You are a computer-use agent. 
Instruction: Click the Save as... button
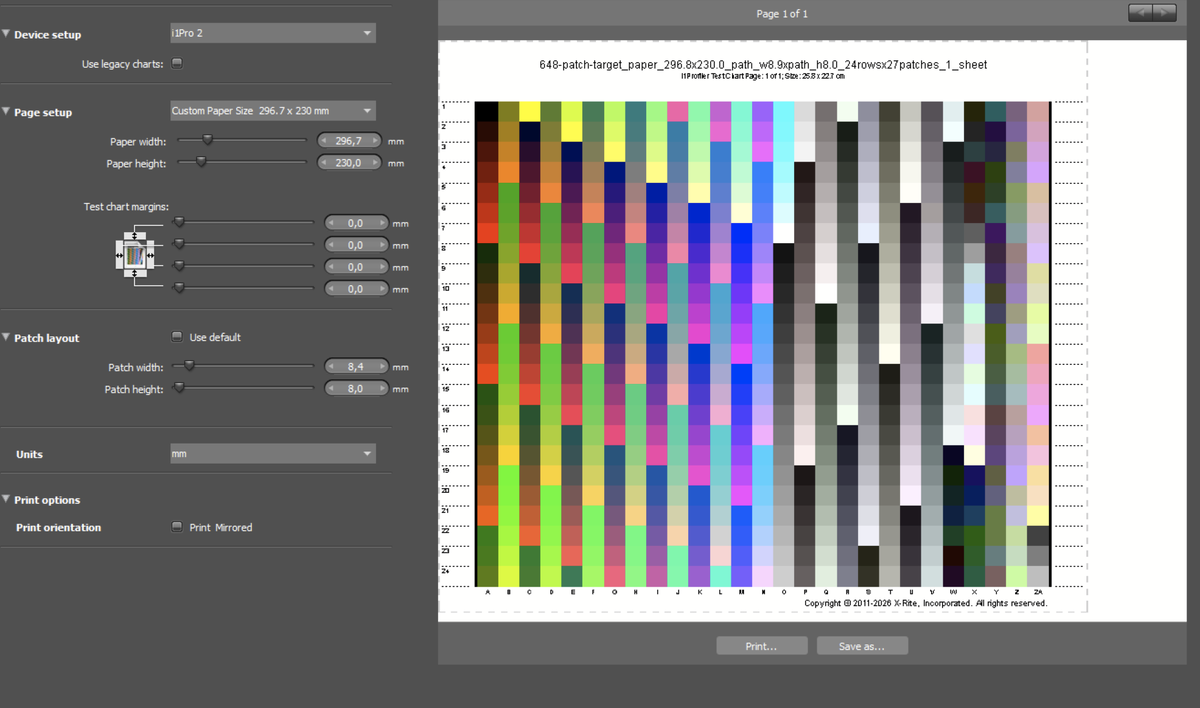tap(862, 646)
